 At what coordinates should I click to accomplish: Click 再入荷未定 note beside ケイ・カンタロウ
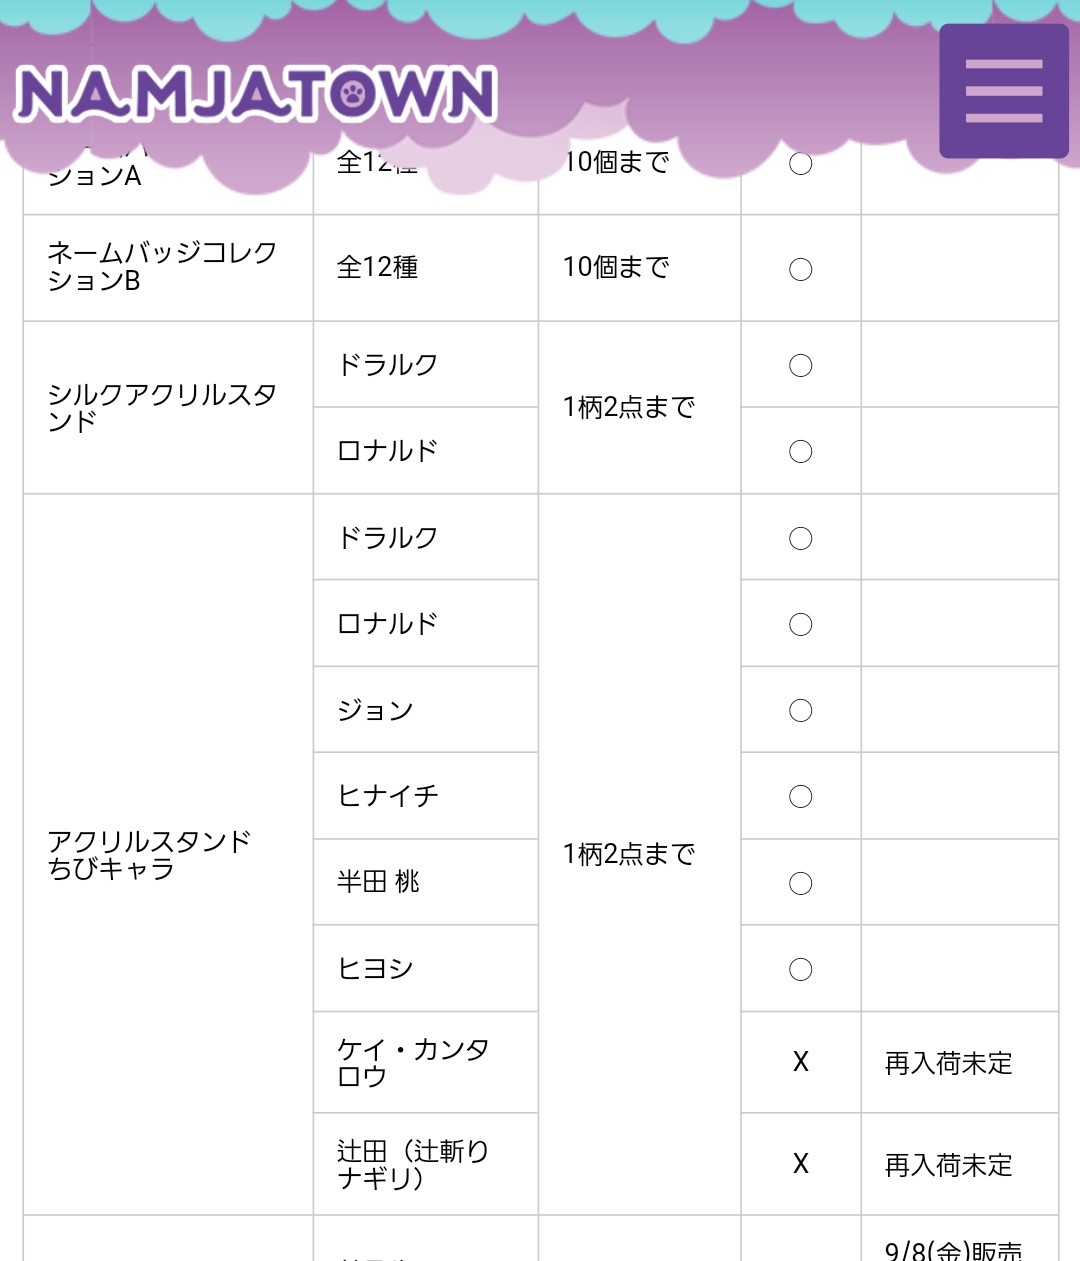pos(948,1063)
